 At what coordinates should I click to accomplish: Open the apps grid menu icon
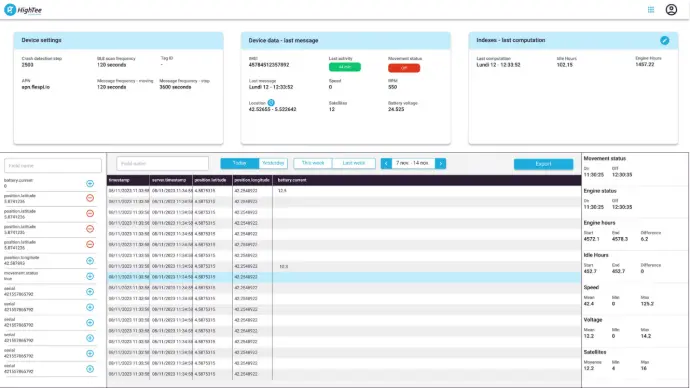(x=651, y=10)
